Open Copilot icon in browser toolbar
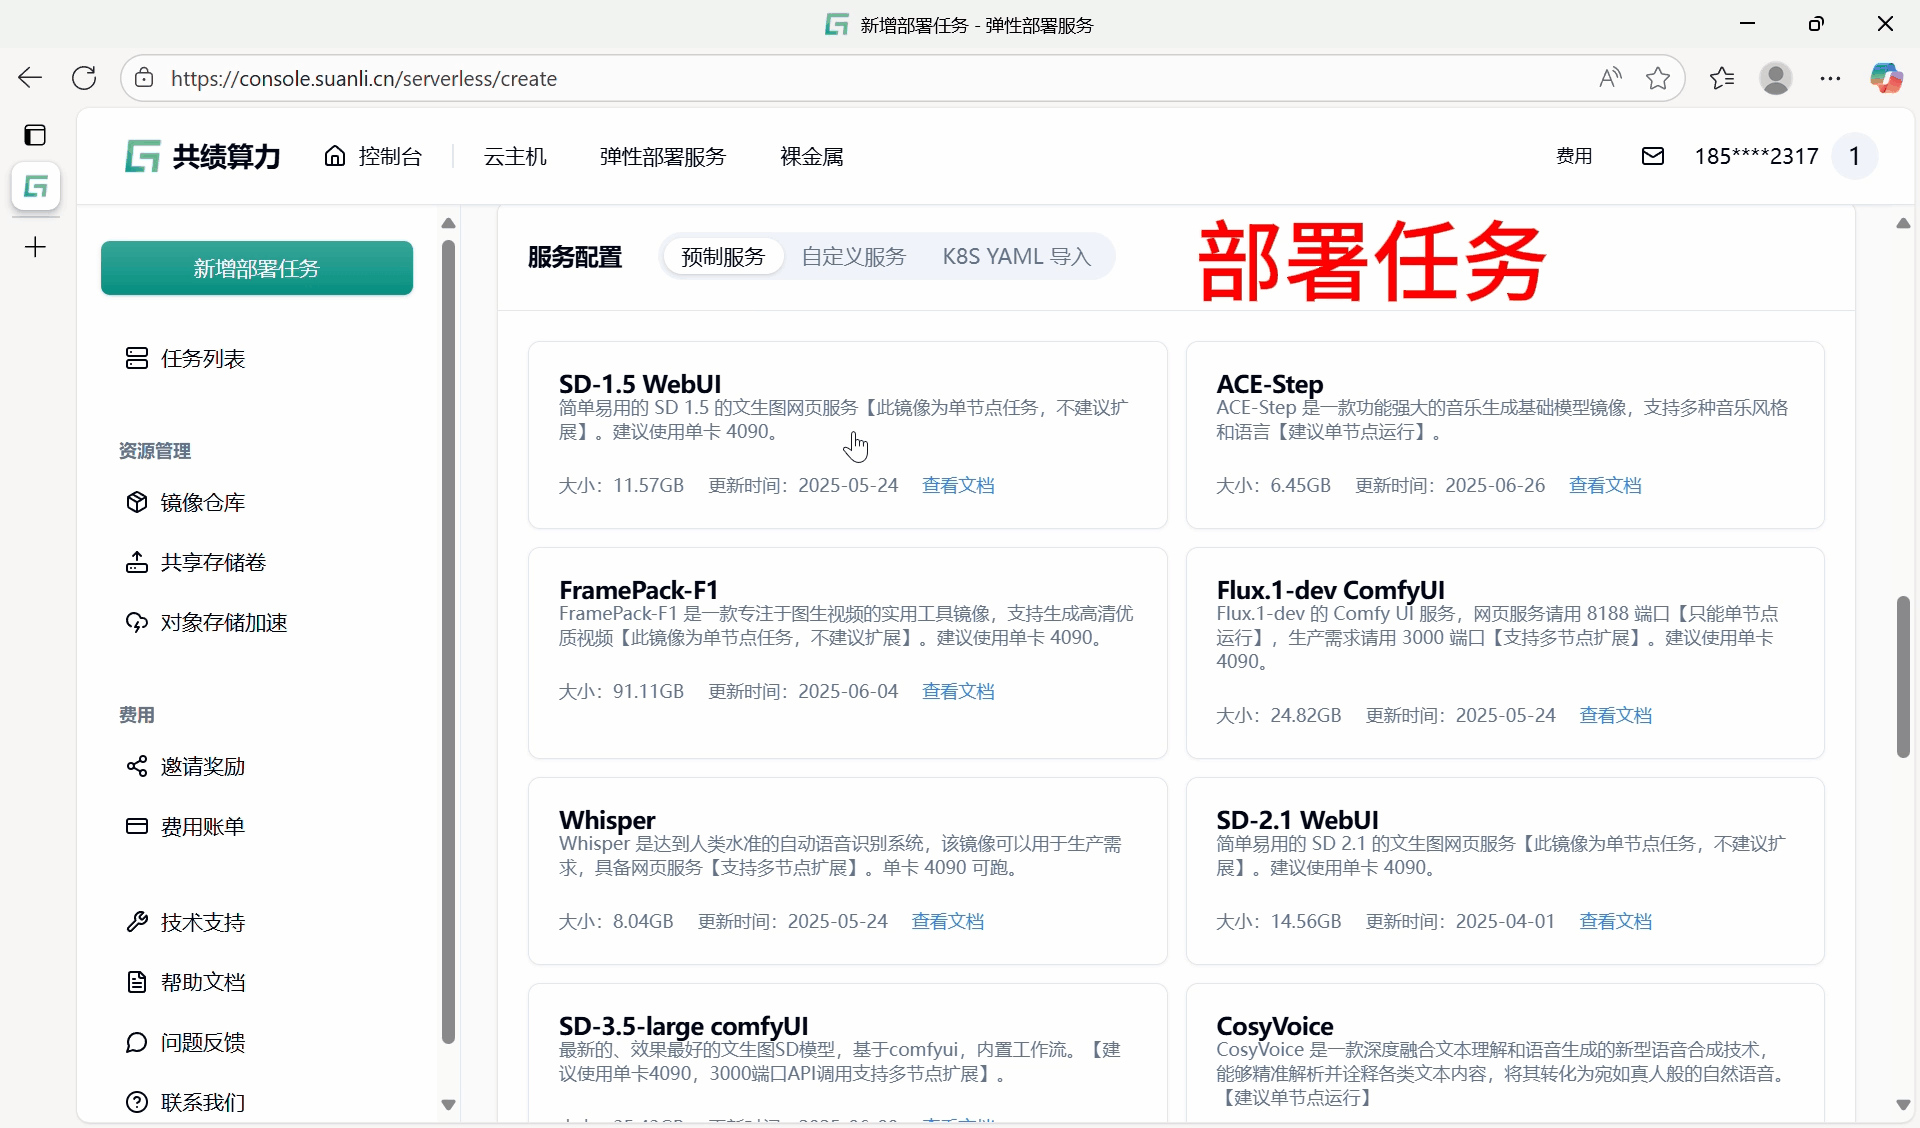Screen dimensions: 1920x1128 coord(1886,78)
